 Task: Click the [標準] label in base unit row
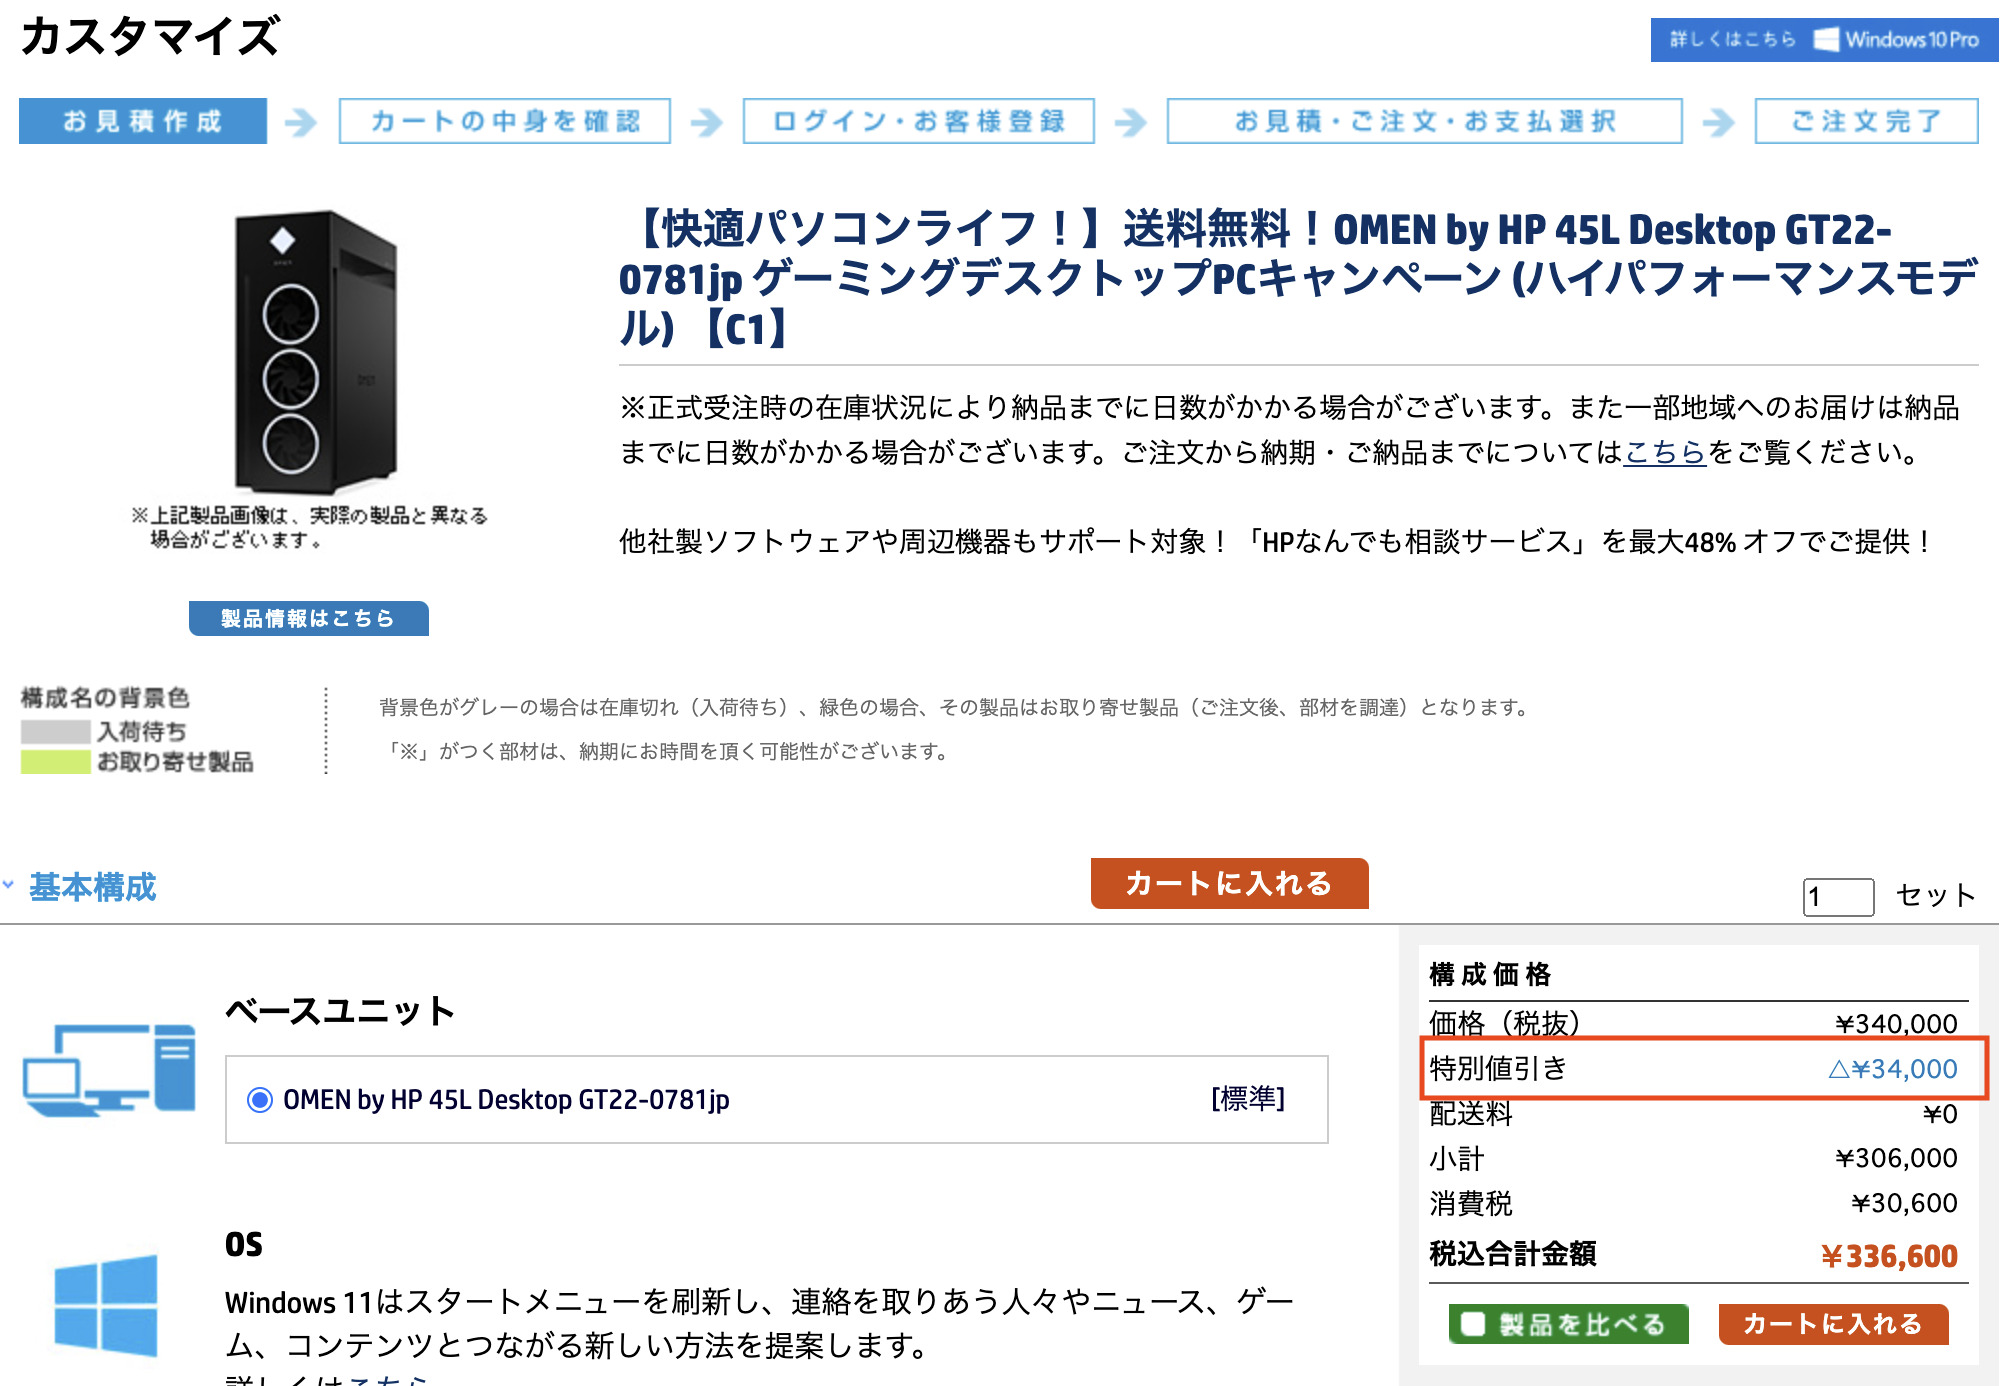1248,1099
